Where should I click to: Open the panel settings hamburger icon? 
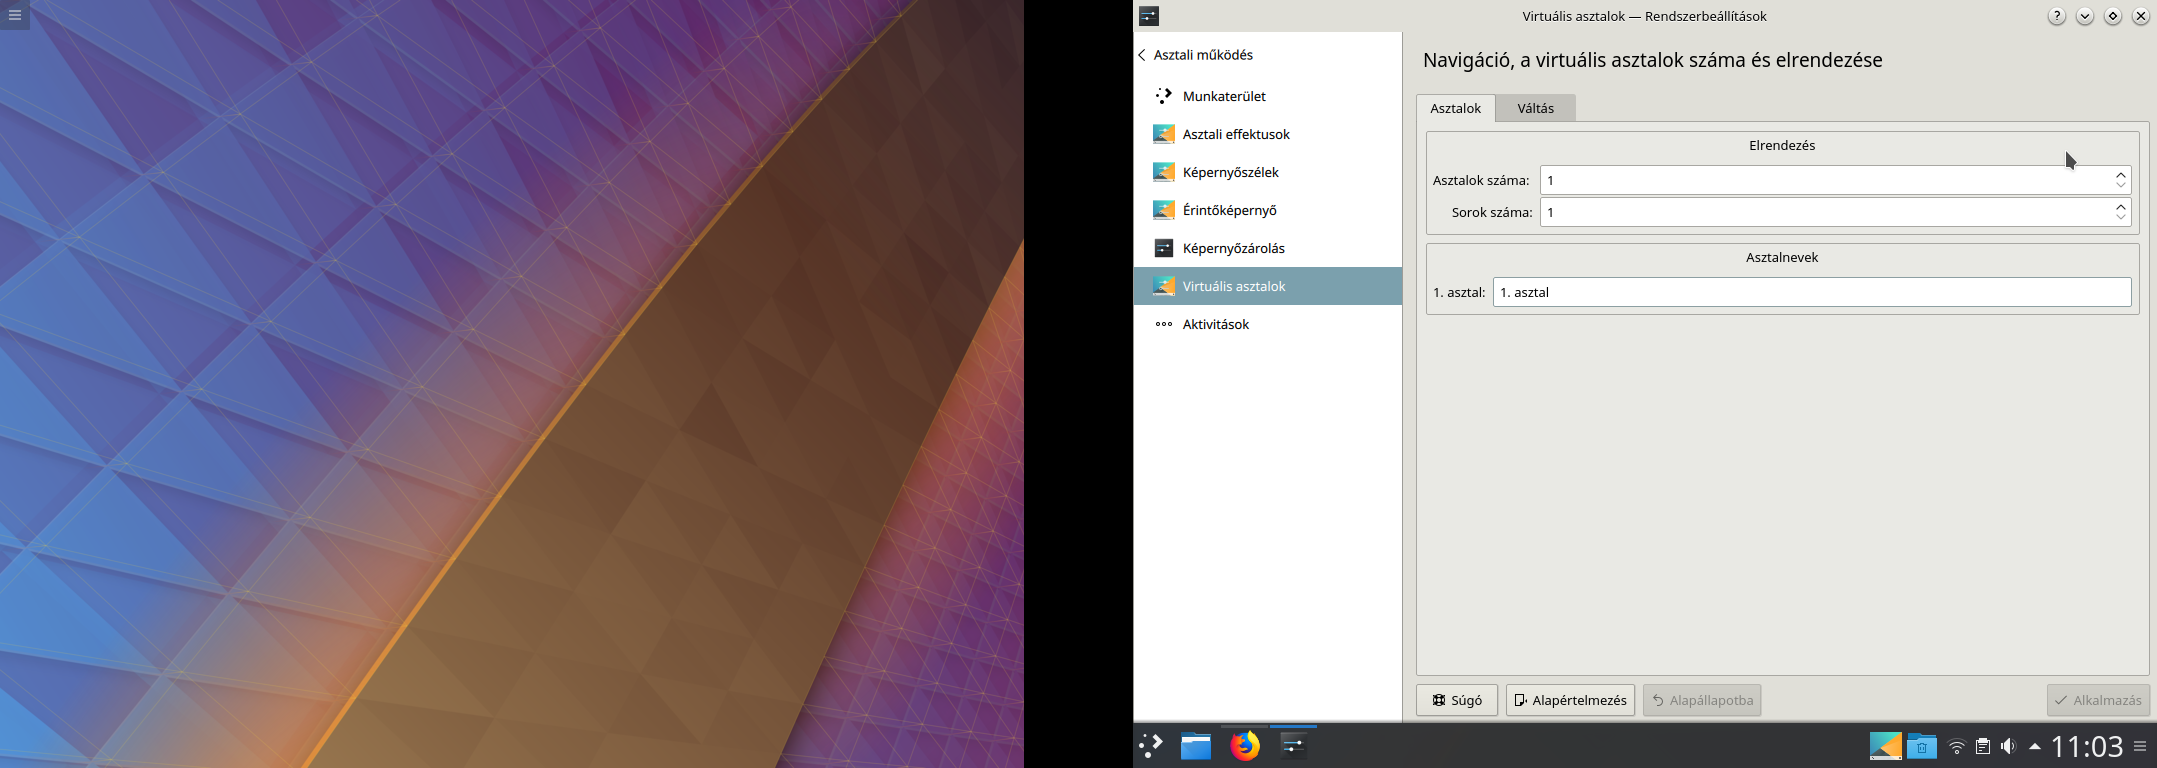tap(2140, 747)
